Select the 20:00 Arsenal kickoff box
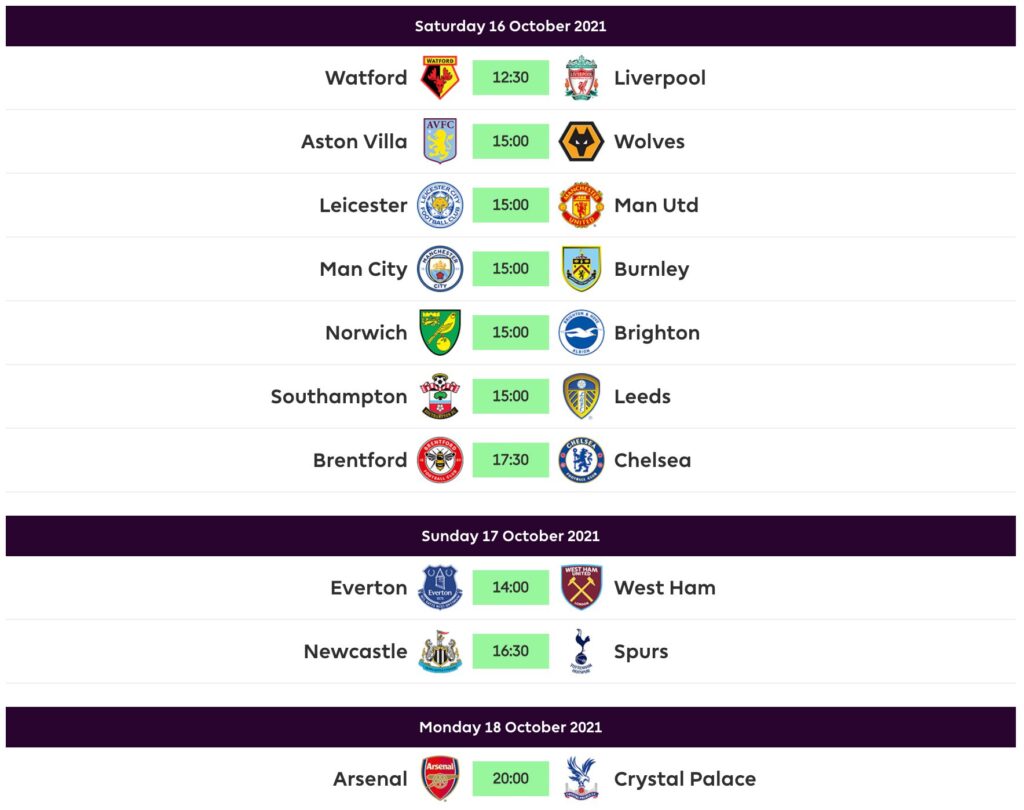 (510, 779)
